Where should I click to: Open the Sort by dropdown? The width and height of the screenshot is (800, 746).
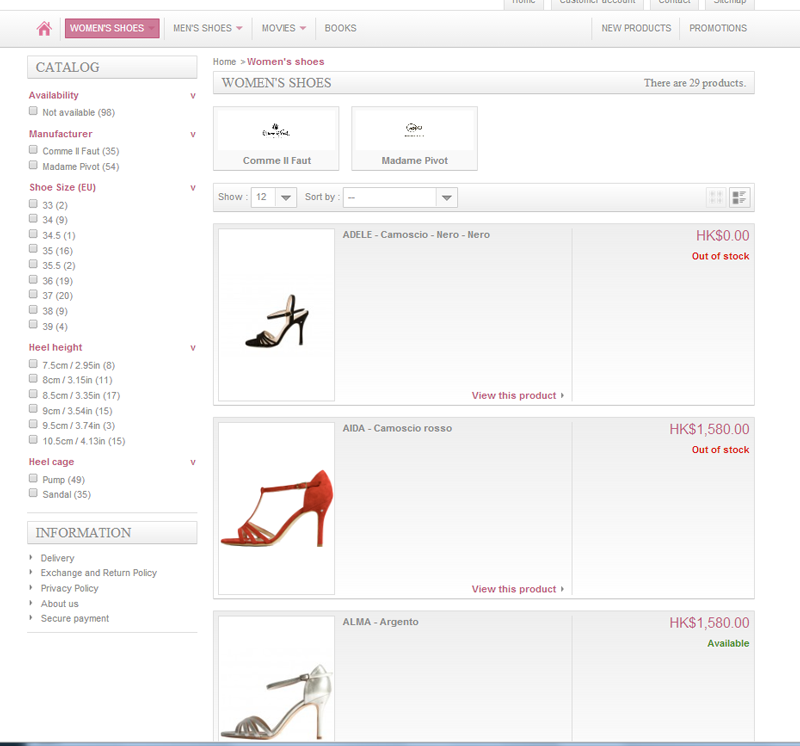click(x=400, y=197)
